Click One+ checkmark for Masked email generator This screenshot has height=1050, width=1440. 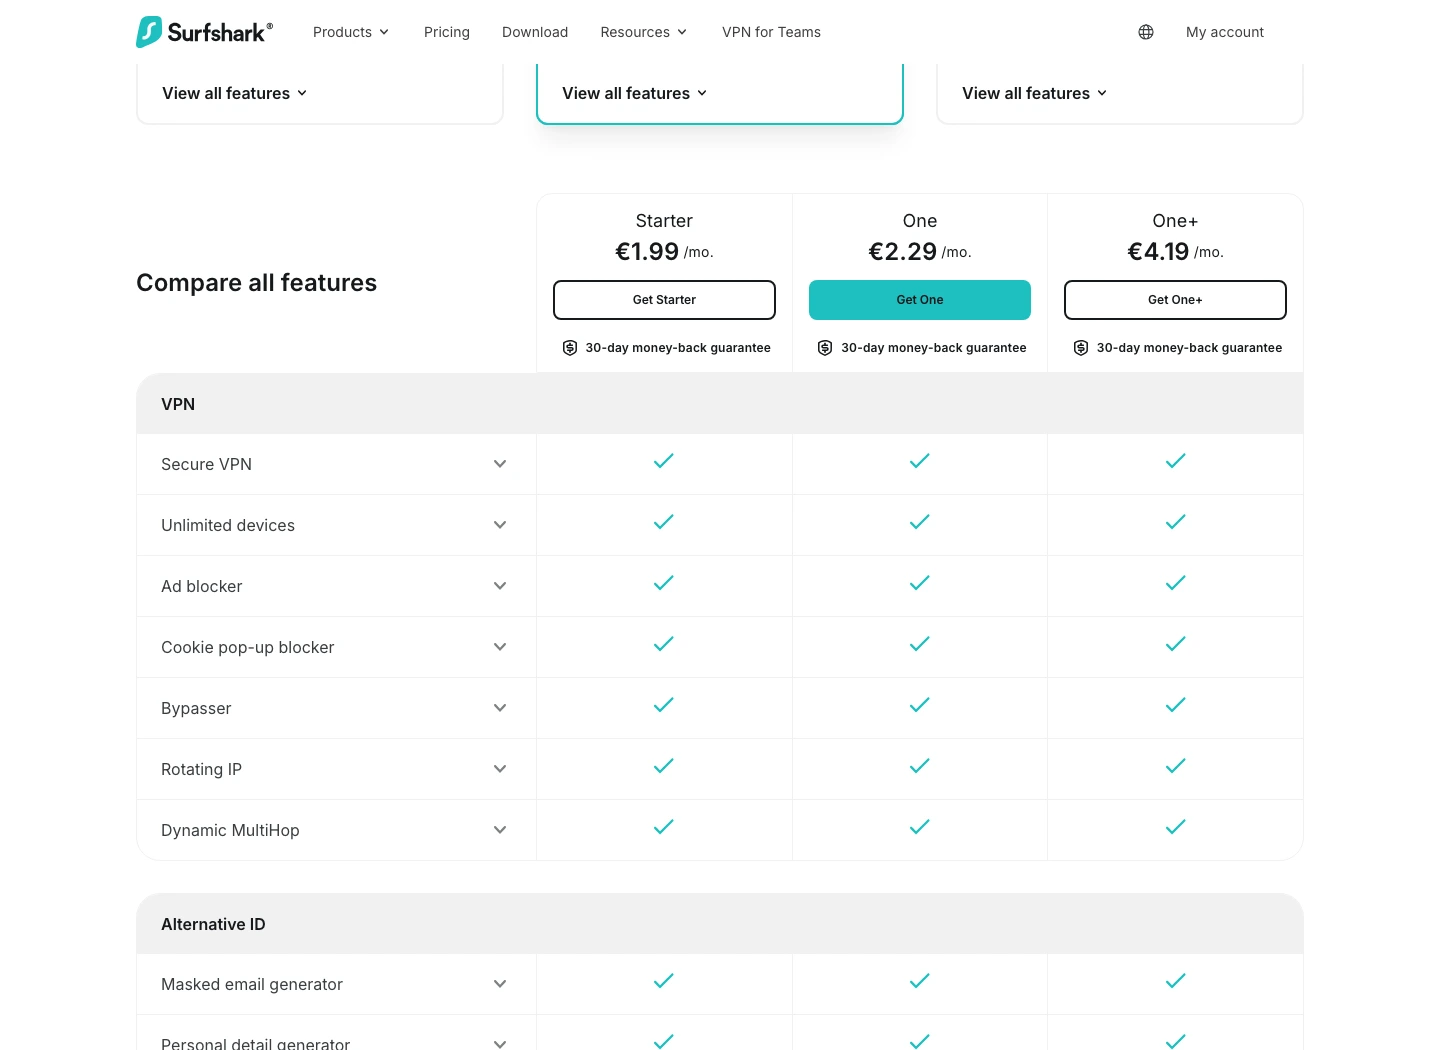pos(1176,981)
